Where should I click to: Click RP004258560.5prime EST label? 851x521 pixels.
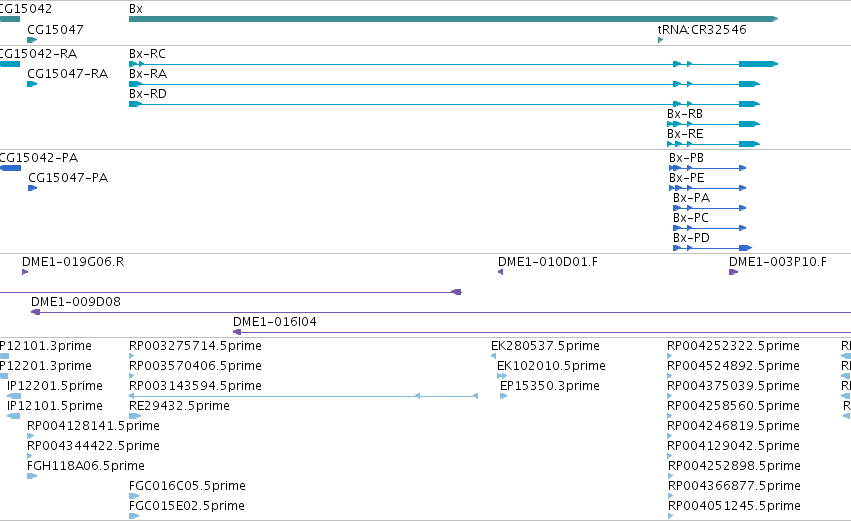click(x=733, y=406)
